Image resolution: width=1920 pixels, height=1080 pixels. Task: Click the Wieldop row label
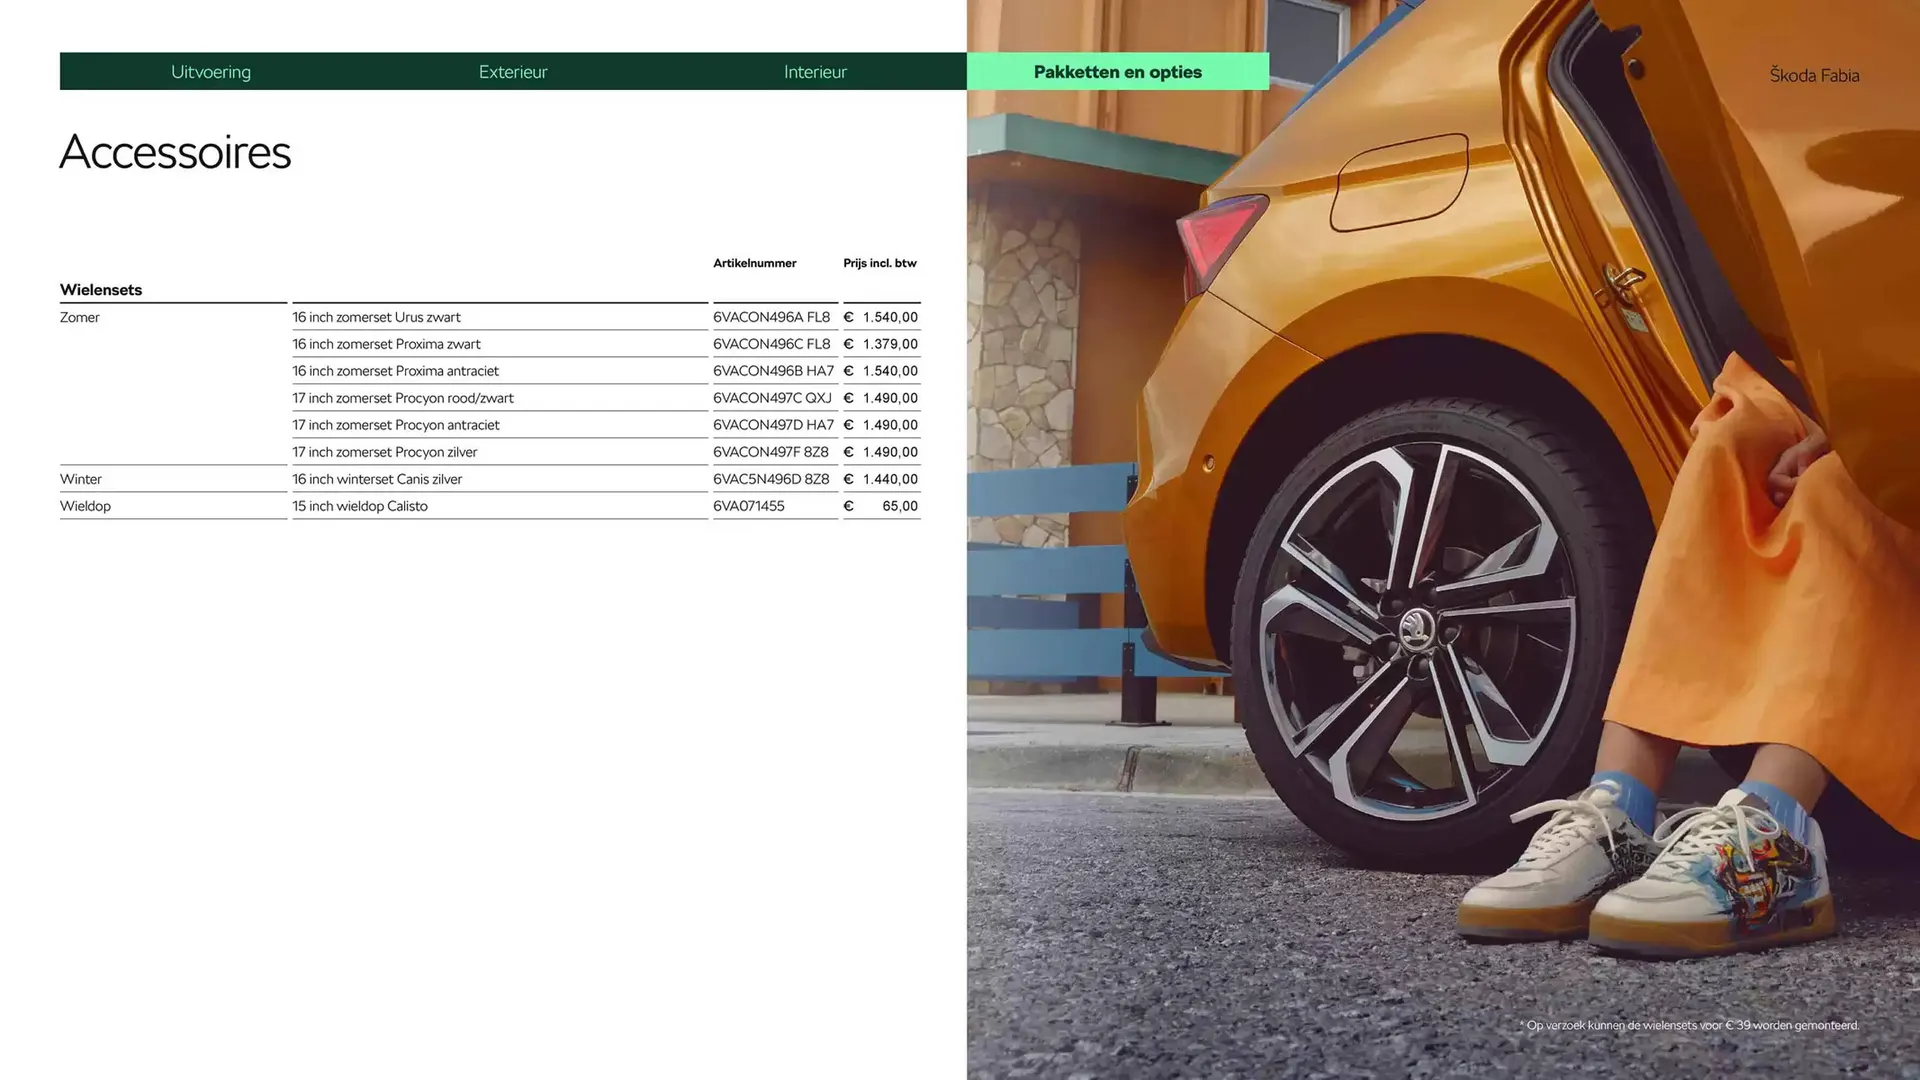(x=85, y=505)
